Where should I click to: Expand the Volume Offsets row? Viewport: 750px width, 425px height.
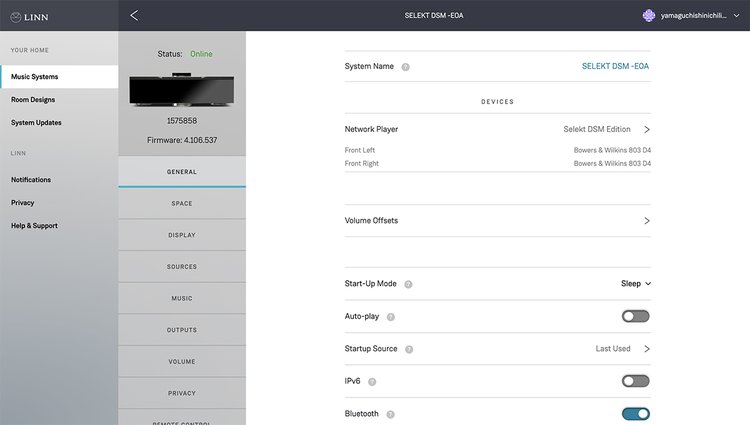646,220
